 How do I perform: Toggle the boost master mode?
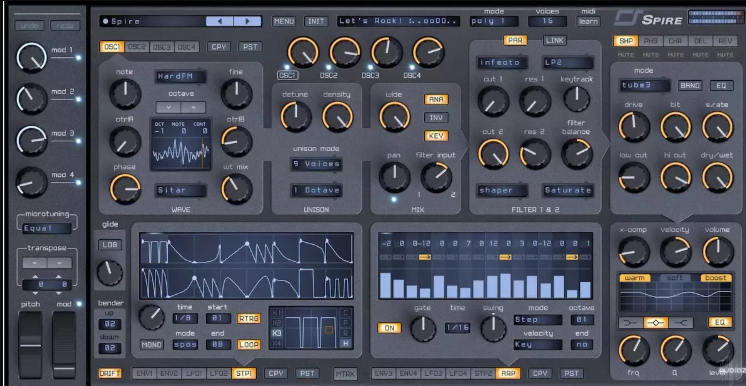[x=716, y=278]
